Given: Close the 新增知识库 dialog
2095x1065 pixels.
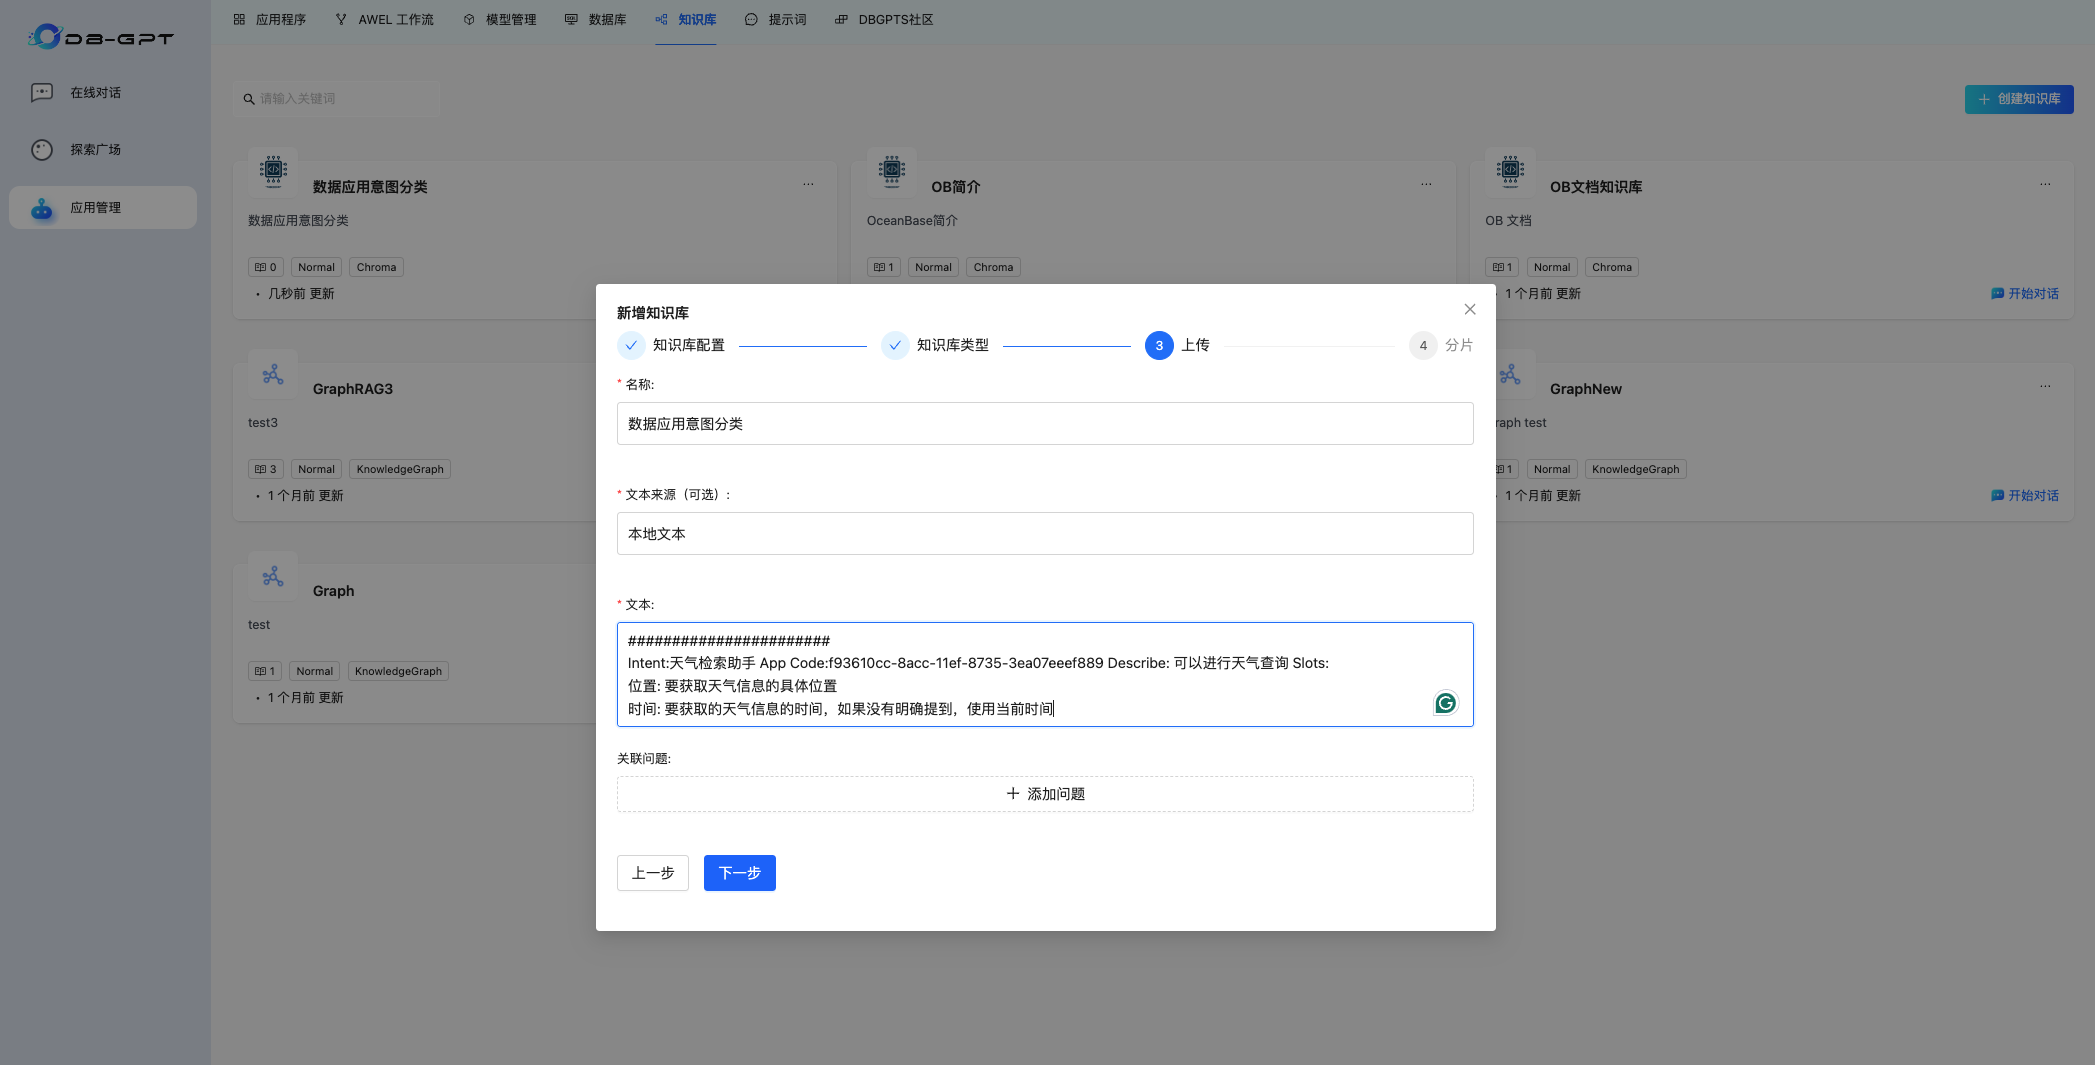Looking at the screenshot, I should click(1470, 310).
